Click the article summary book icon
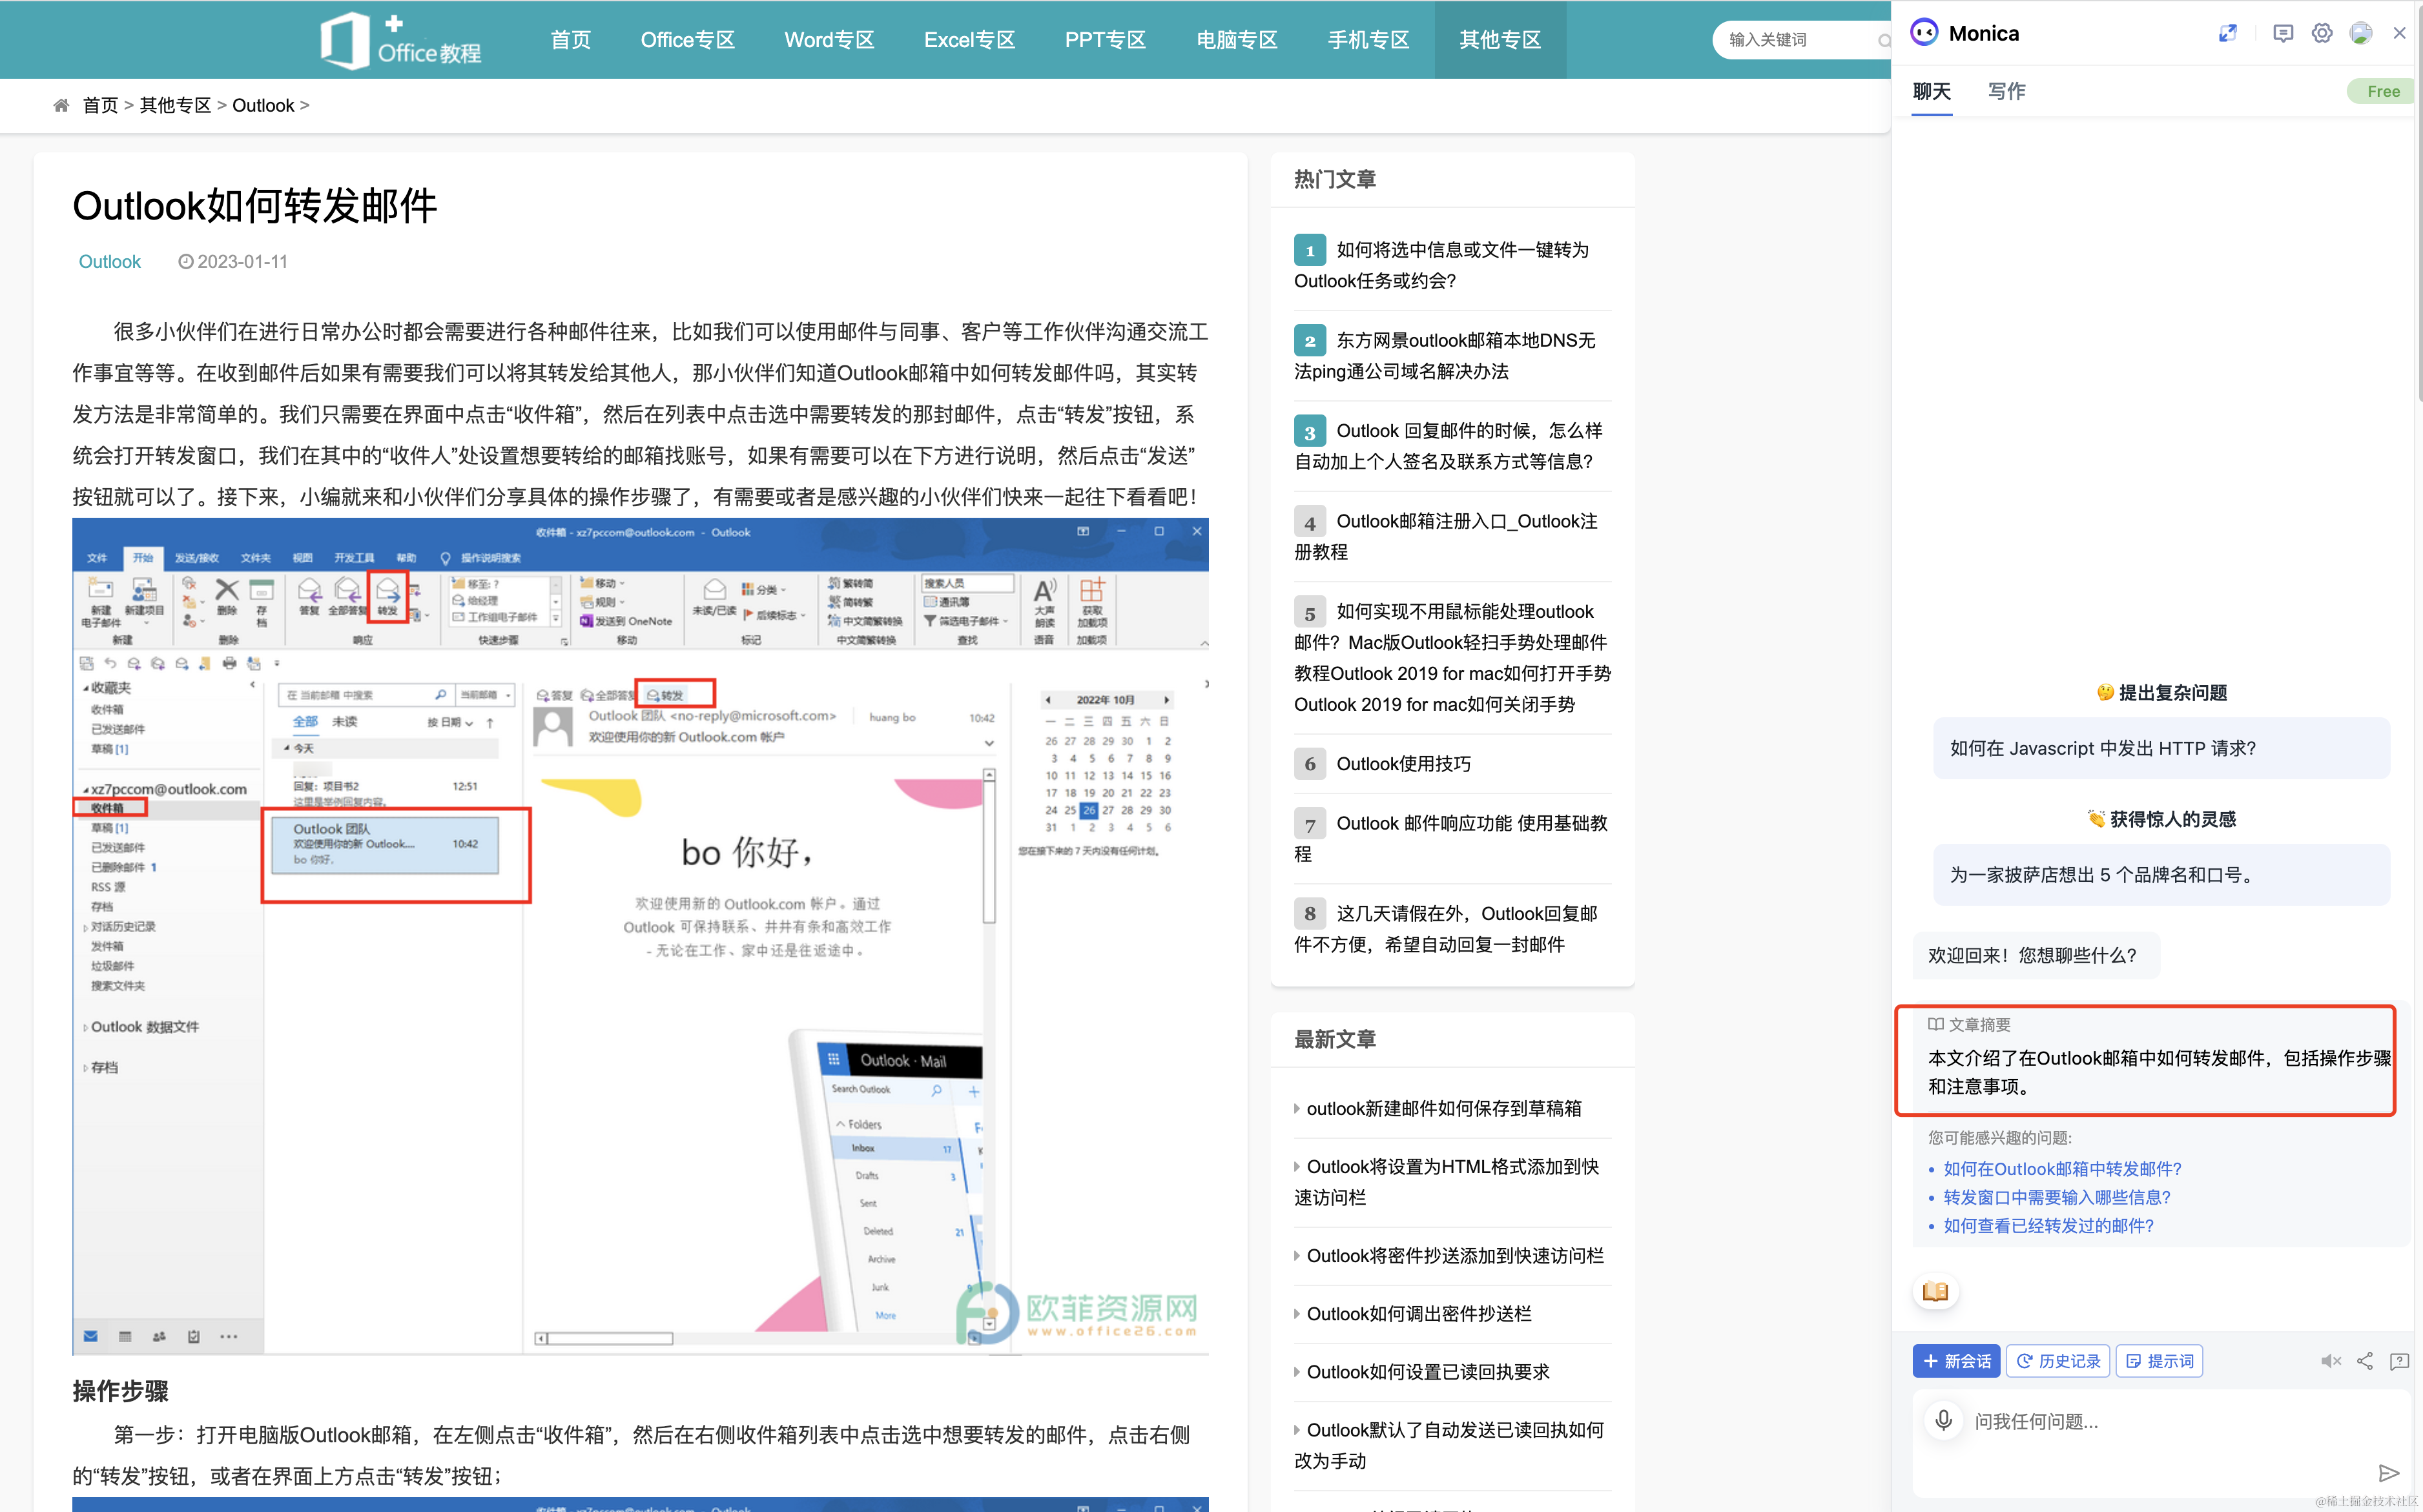This screenshot has height=1512, width=2423. point(1935,1291)
